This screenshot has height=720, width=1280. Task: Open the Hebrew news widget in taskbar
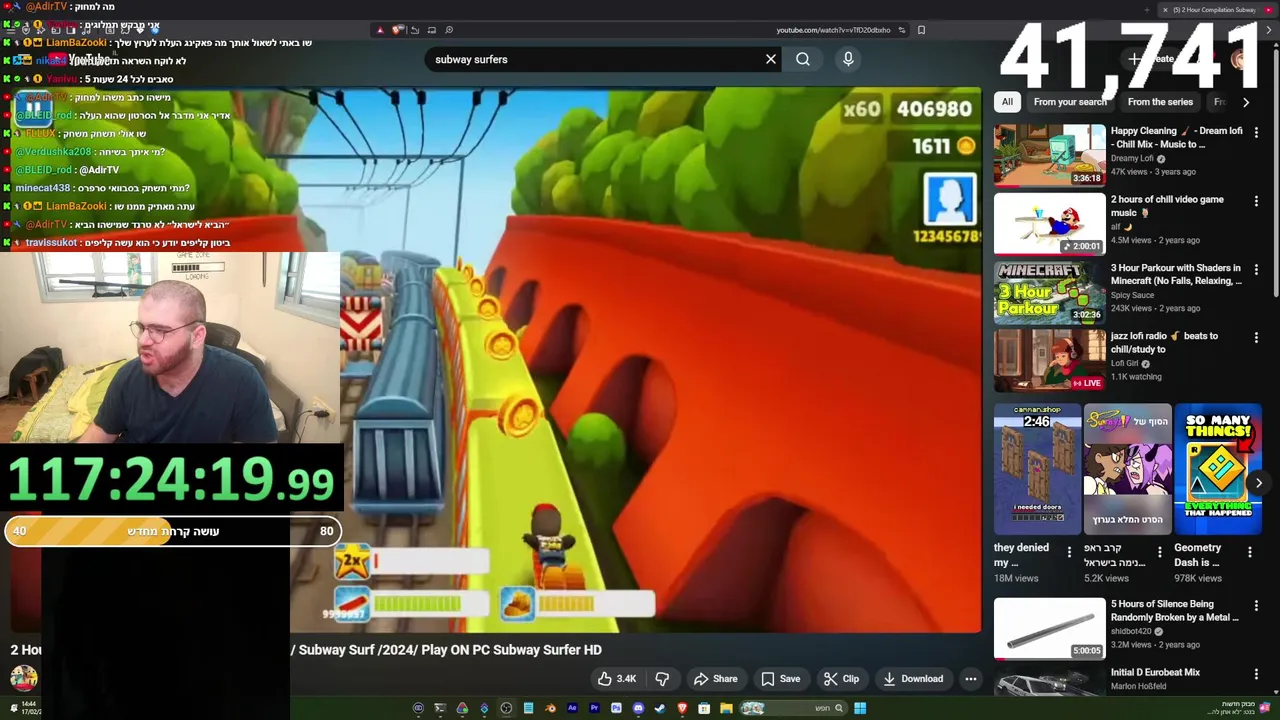pyautogui.click(x=1240, y=708)
